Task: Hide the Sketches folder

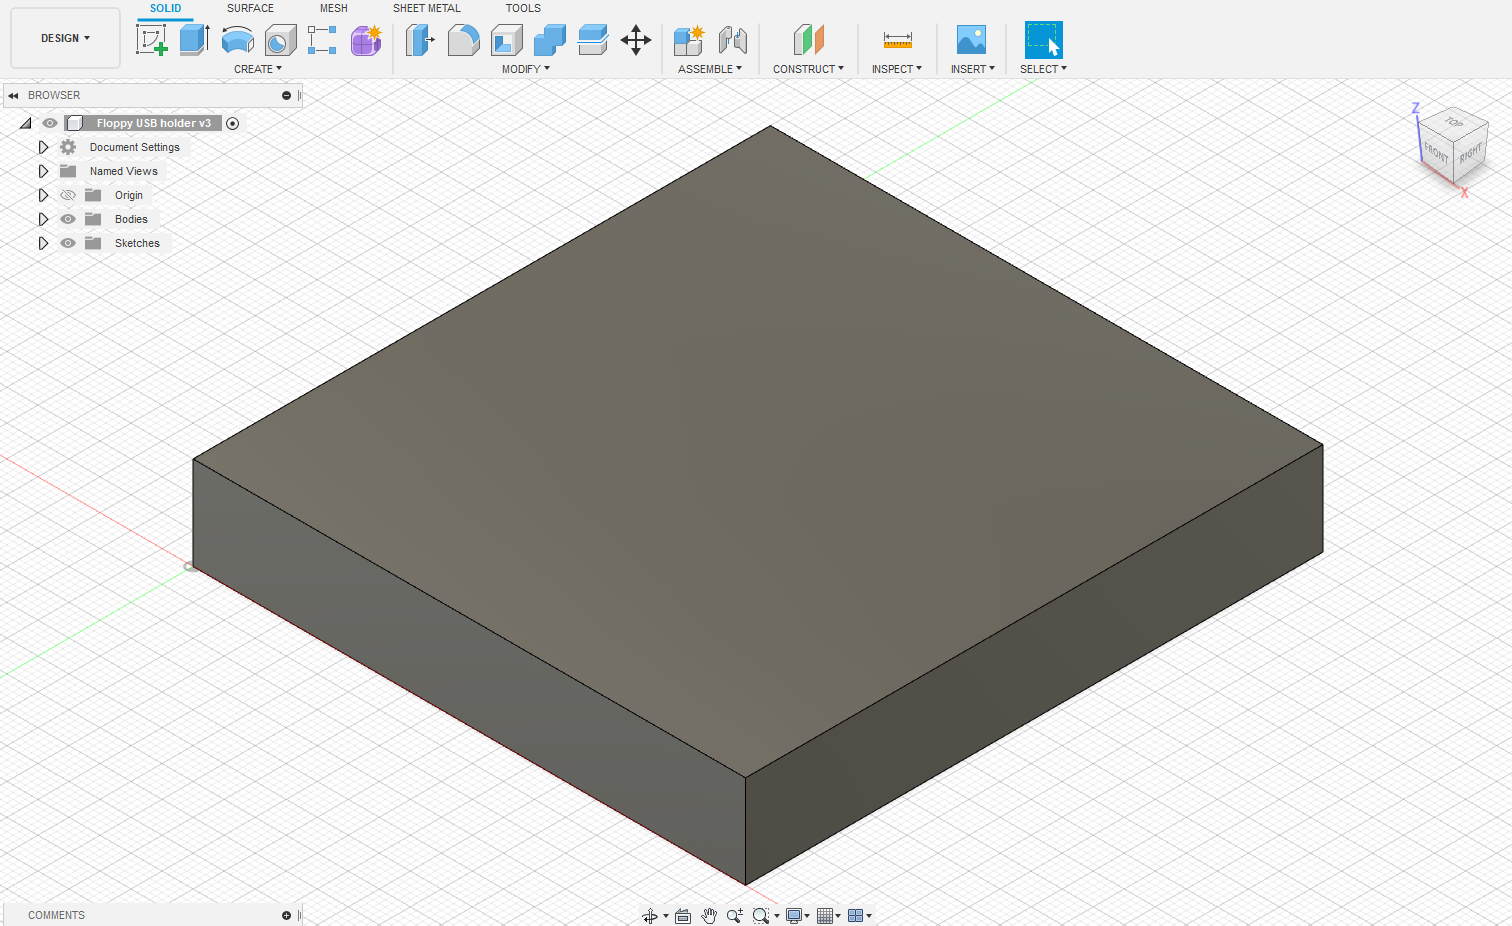Action: (x=68, y=243)
